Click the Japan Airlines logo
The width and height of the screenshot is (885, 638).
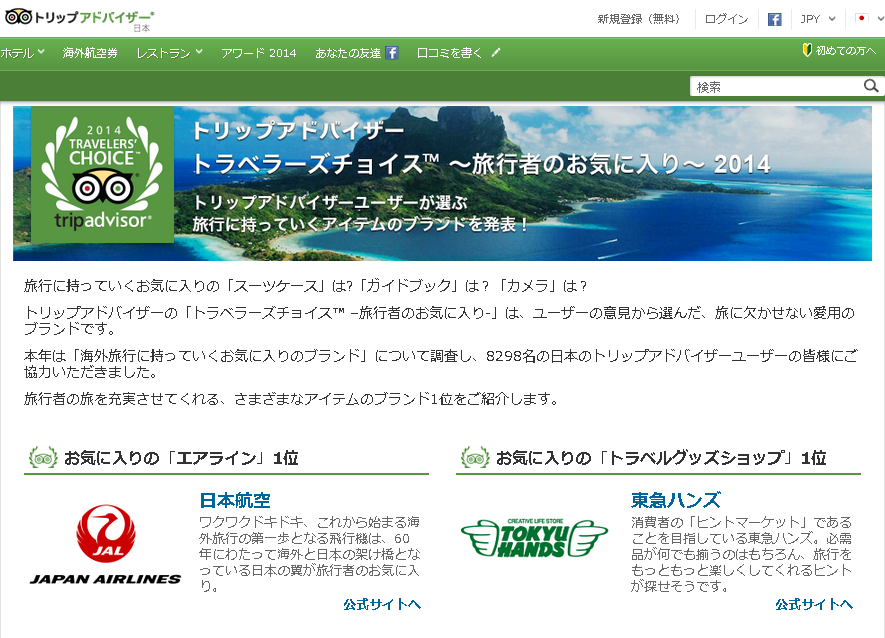point(105,544)
